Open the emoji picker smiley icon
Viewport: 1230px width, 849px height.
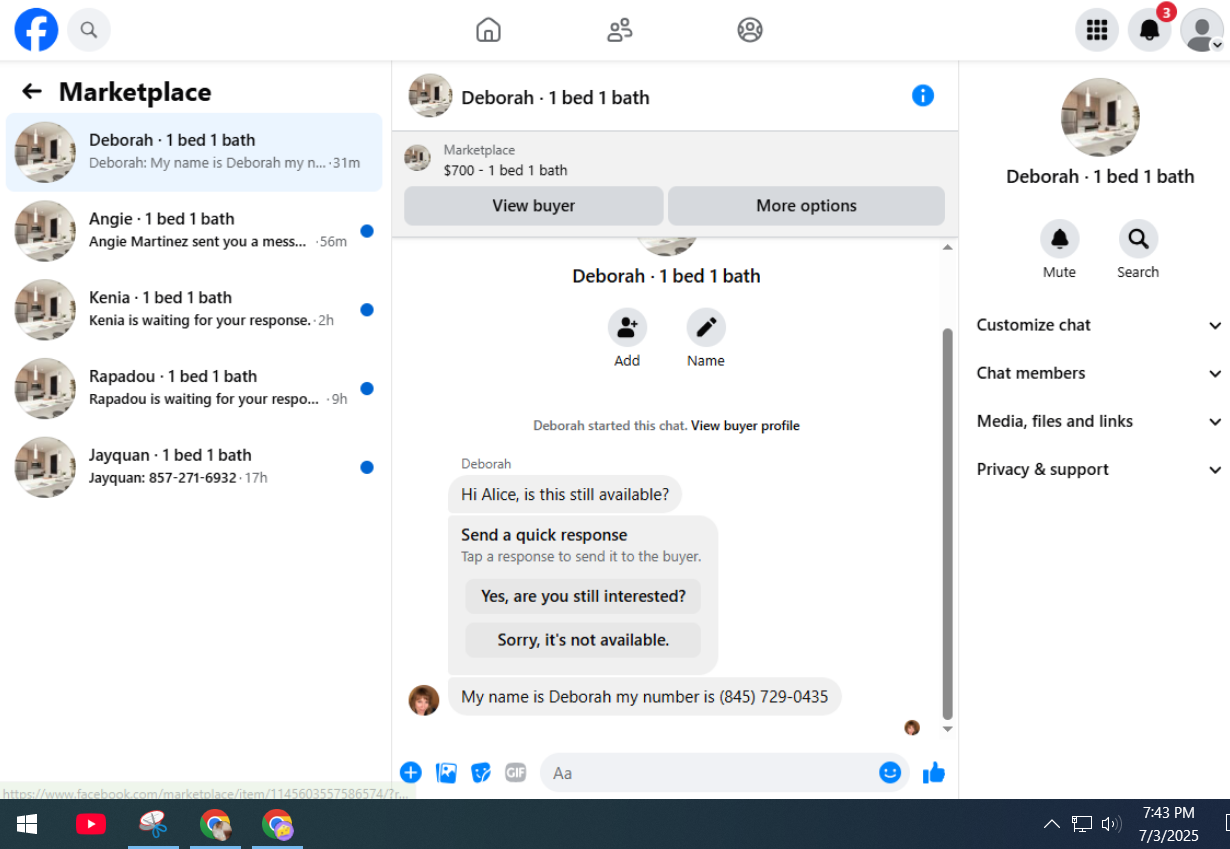[x=890, y=772]
